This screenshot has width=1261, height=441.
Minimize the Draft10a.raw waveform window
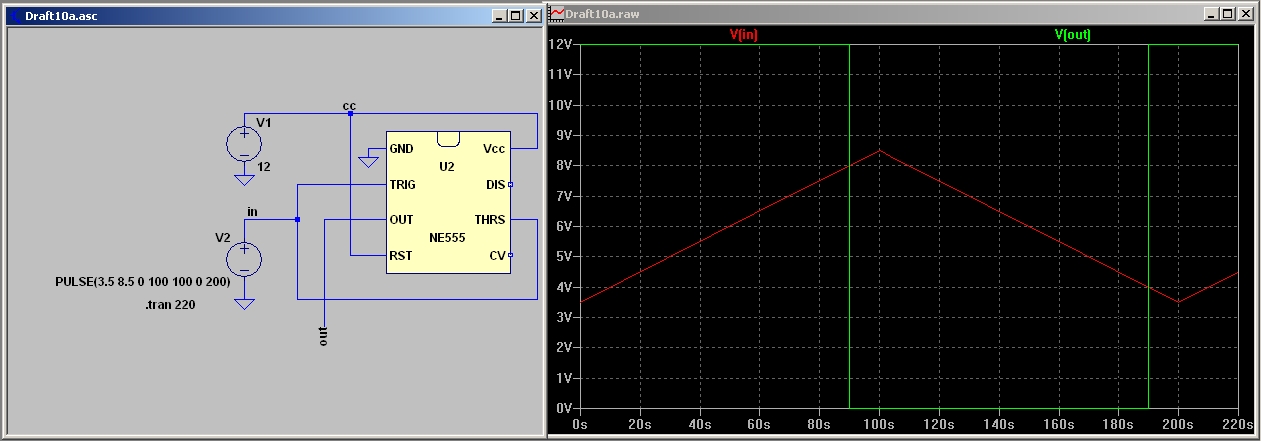click(x=1213, y=14)
